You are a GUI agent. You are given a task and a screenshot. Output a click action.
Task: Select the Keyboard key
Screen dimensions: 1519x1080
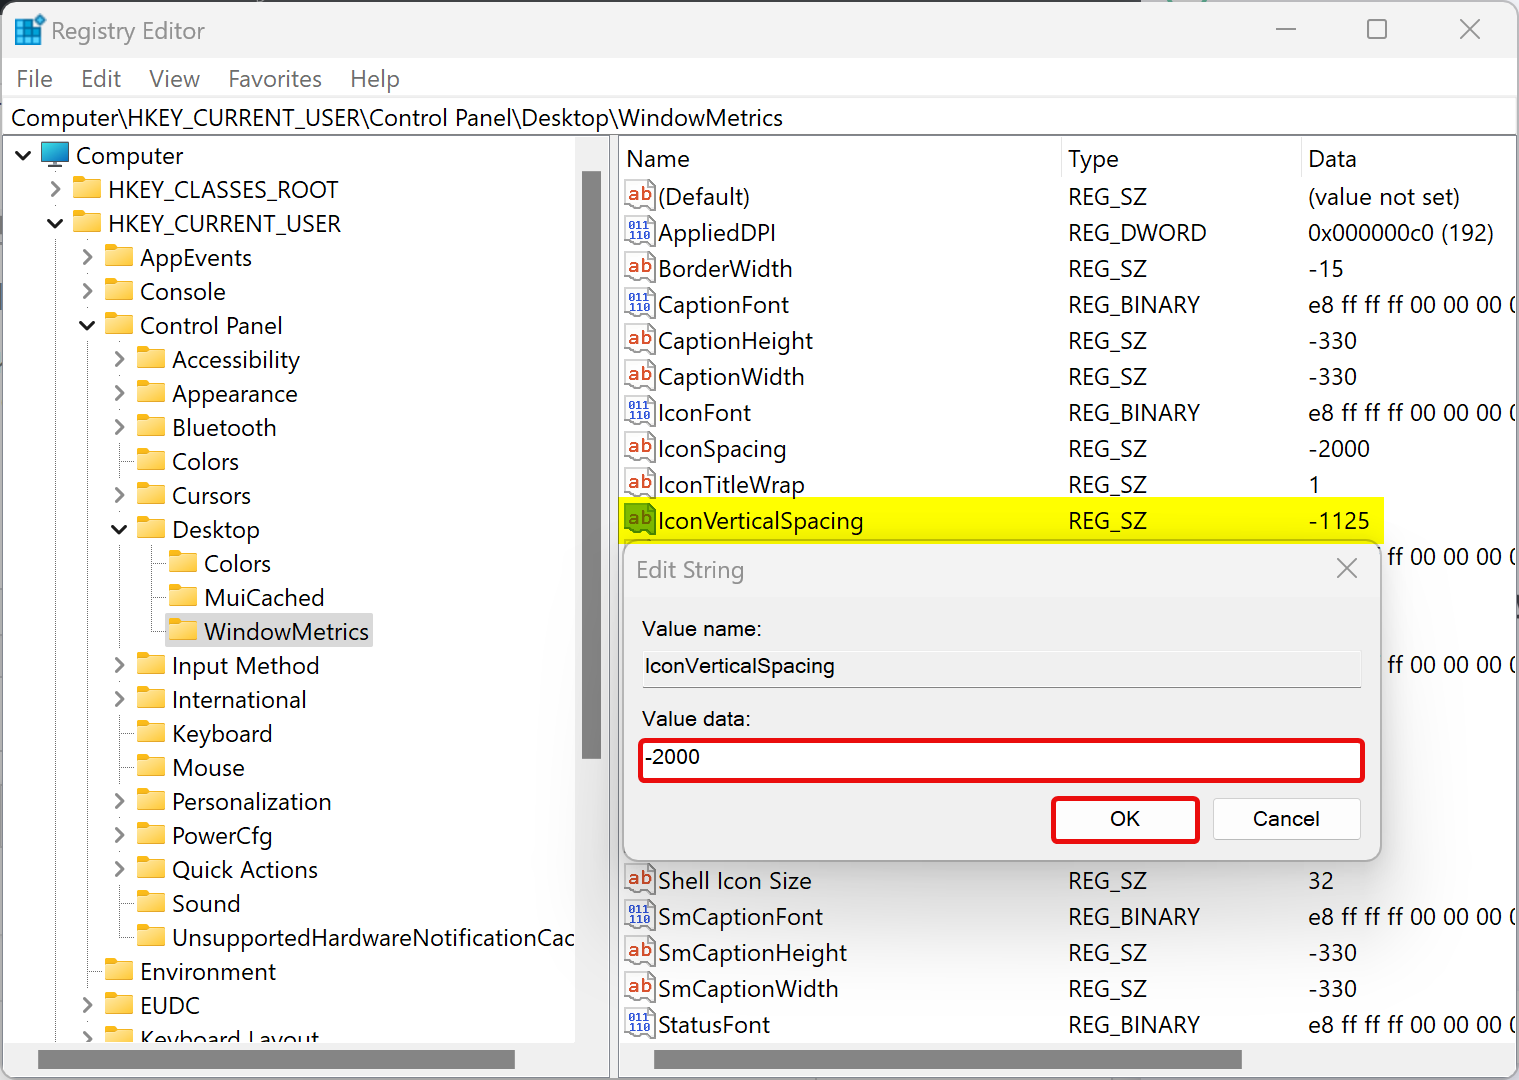222,734
